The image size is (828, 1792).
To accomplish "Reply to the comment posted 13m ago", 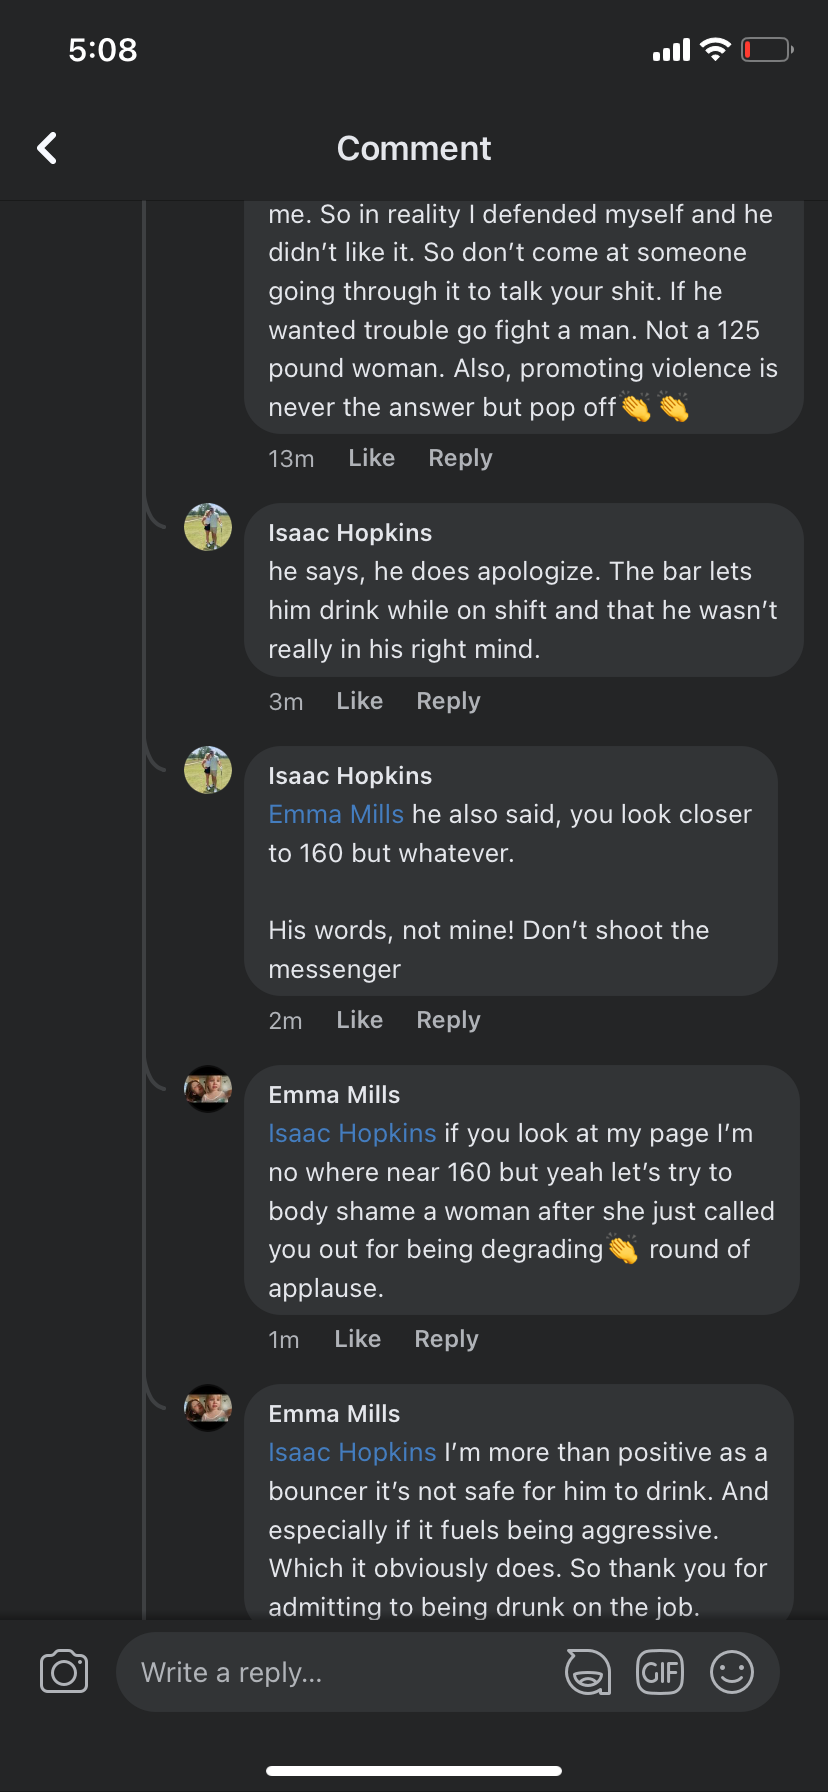I will [x=460, y=458].
